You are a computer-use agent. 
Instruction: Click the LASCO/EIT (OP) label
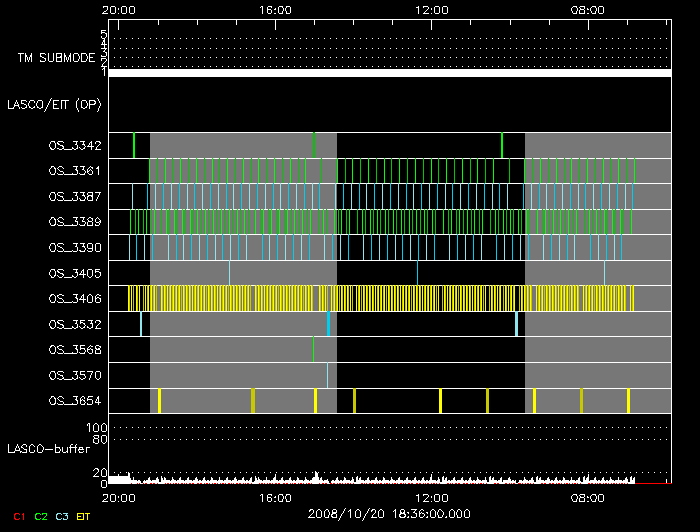tap(54, 104)
